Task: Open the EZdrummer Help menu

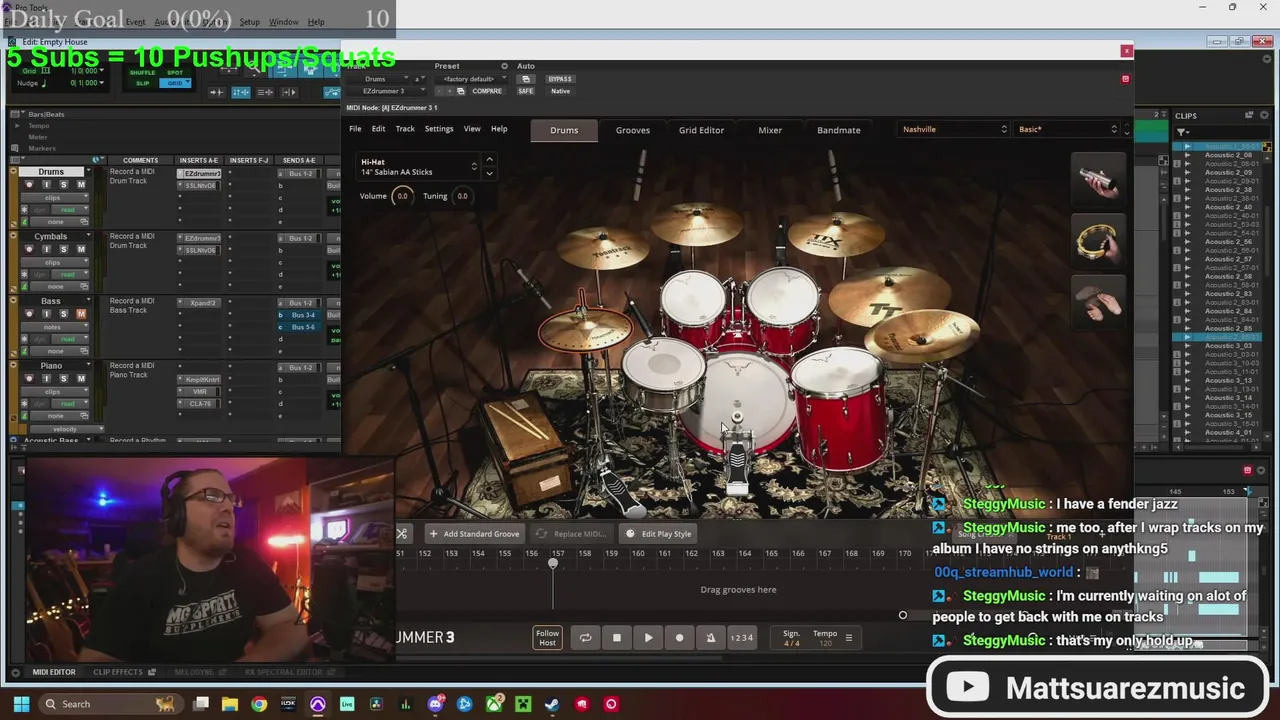Action: coord(499,129)
